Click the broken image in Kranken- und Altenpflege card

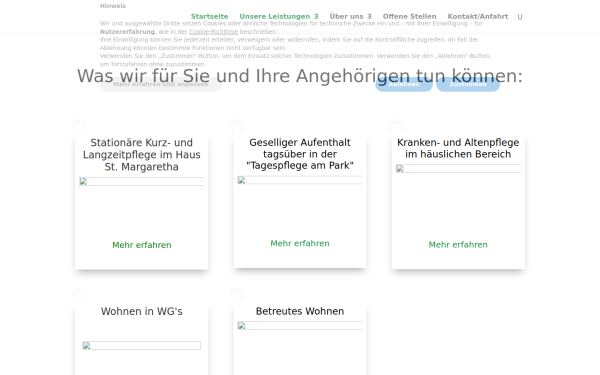(458, 169)
